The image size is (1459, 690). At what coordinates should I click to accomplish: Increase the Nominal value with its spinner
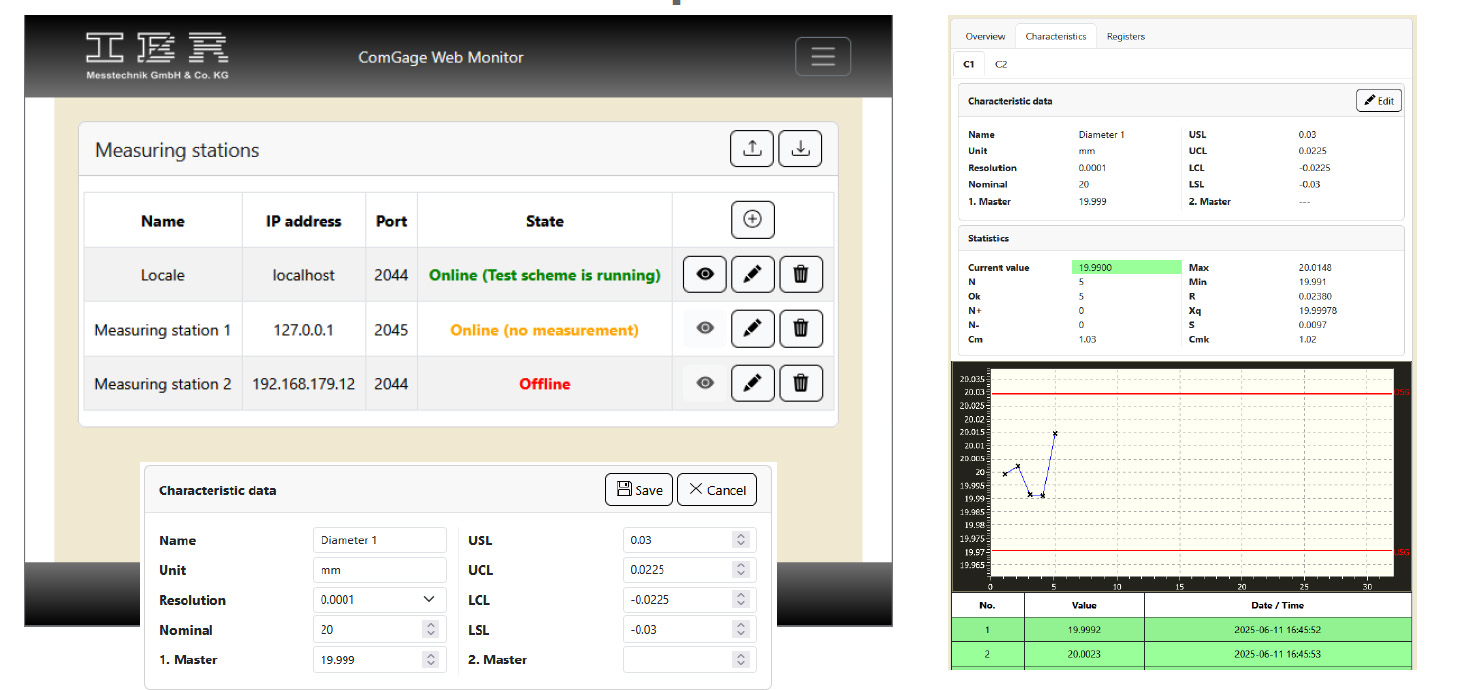431,625
